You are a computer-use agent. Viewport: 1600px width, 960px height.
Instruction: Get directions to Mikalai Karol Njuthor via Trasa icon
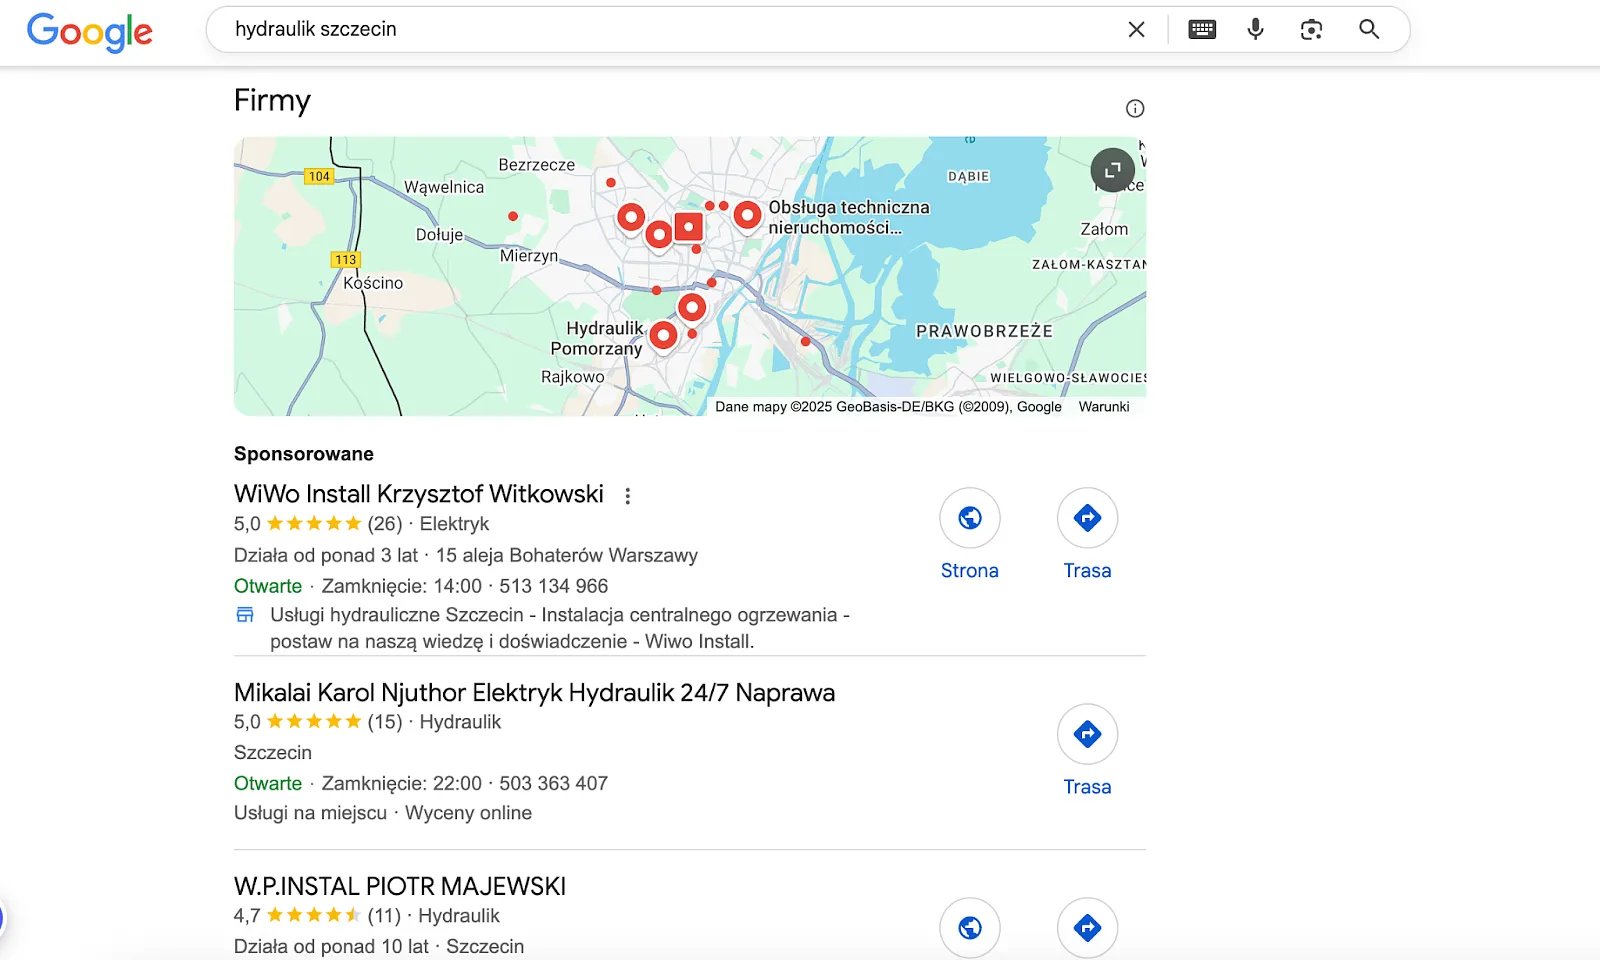(1087, 734)
